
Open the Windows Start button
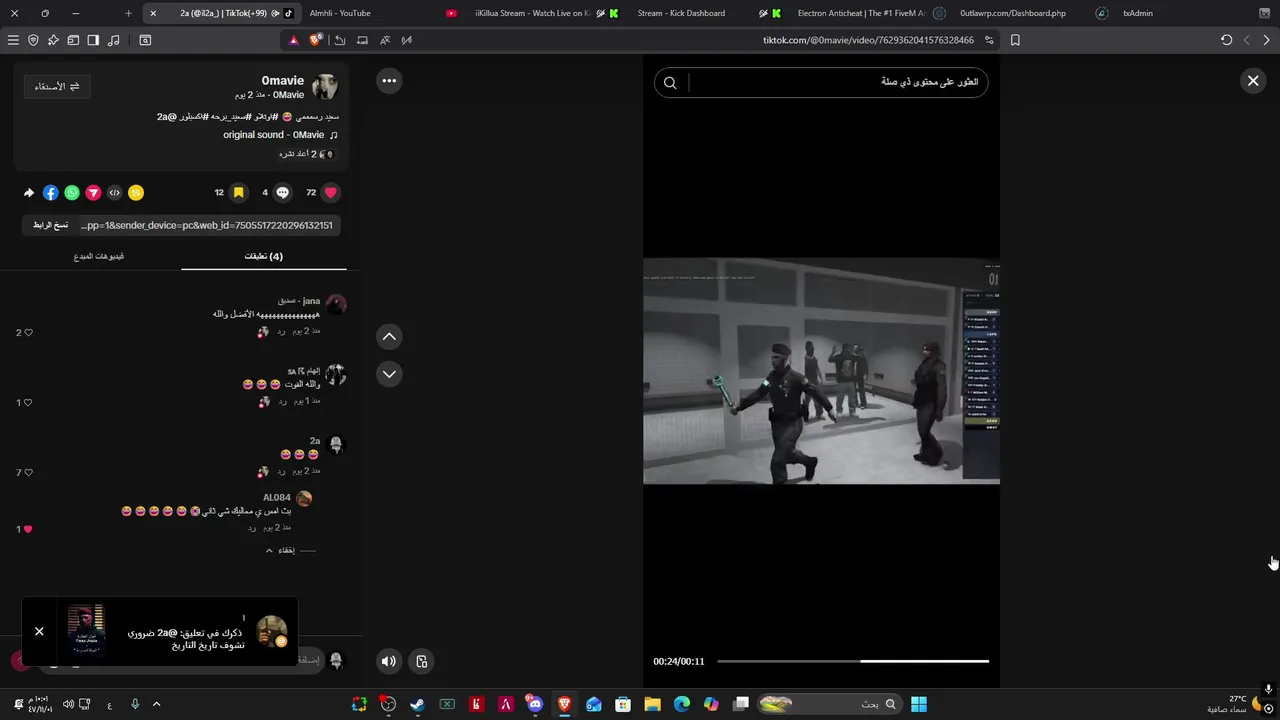918,704
